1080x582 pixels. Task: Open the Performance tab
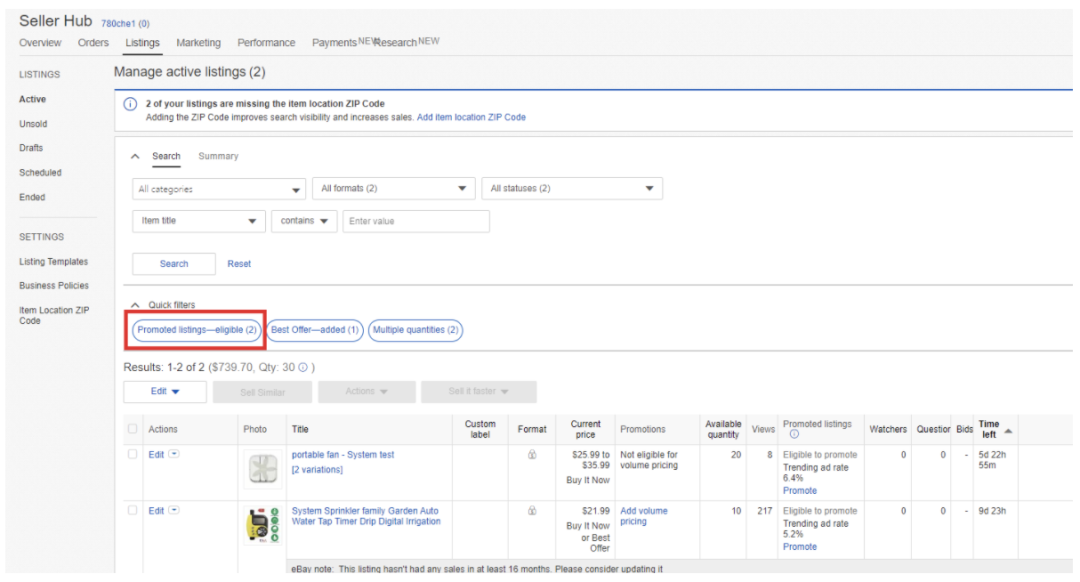click(x=266, y=43)
